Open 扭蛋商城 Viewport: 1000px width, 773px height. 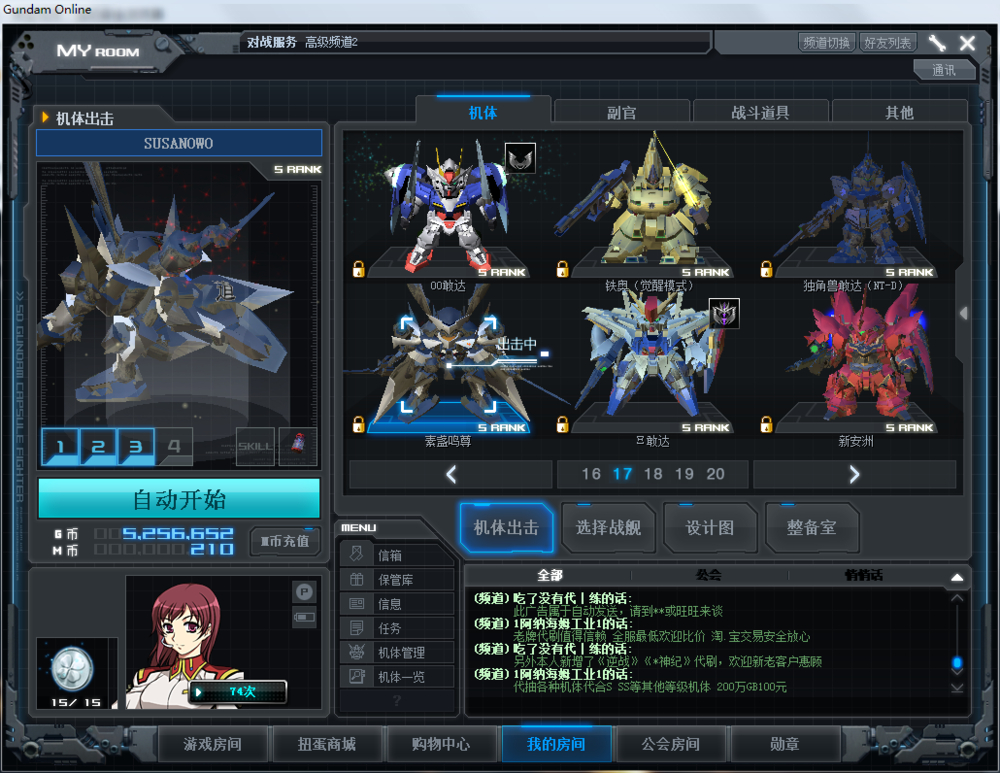[327, 744]
